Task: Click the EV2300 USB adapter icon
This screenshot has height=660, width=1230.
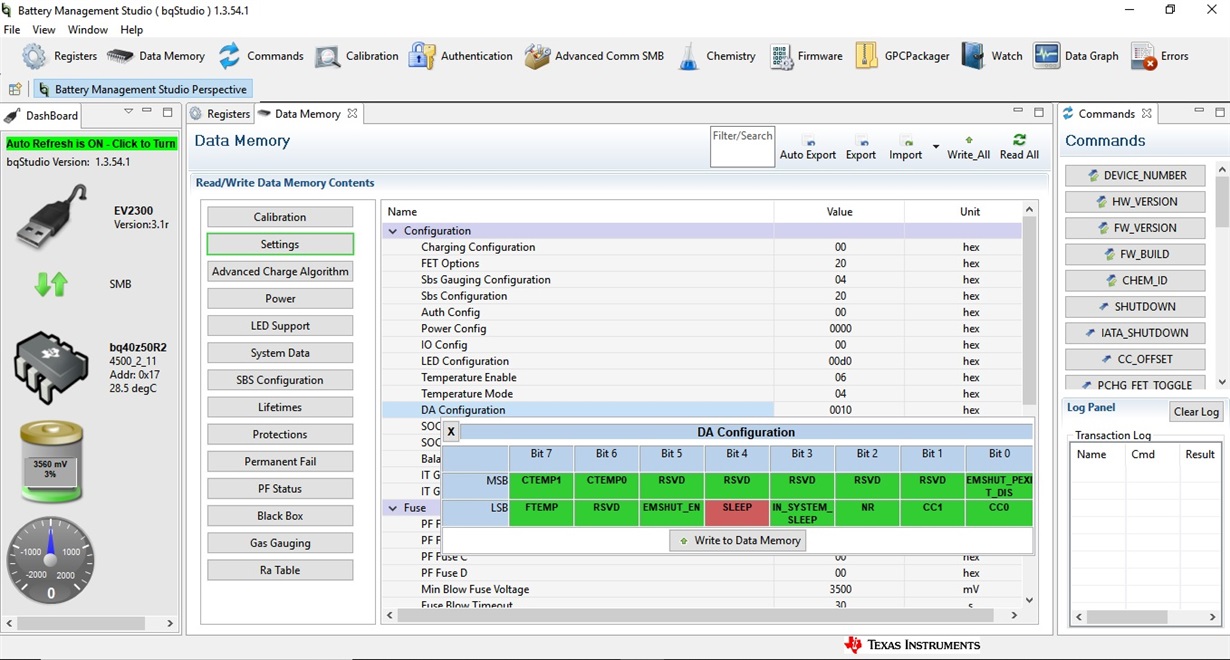Action: [51, 217]
